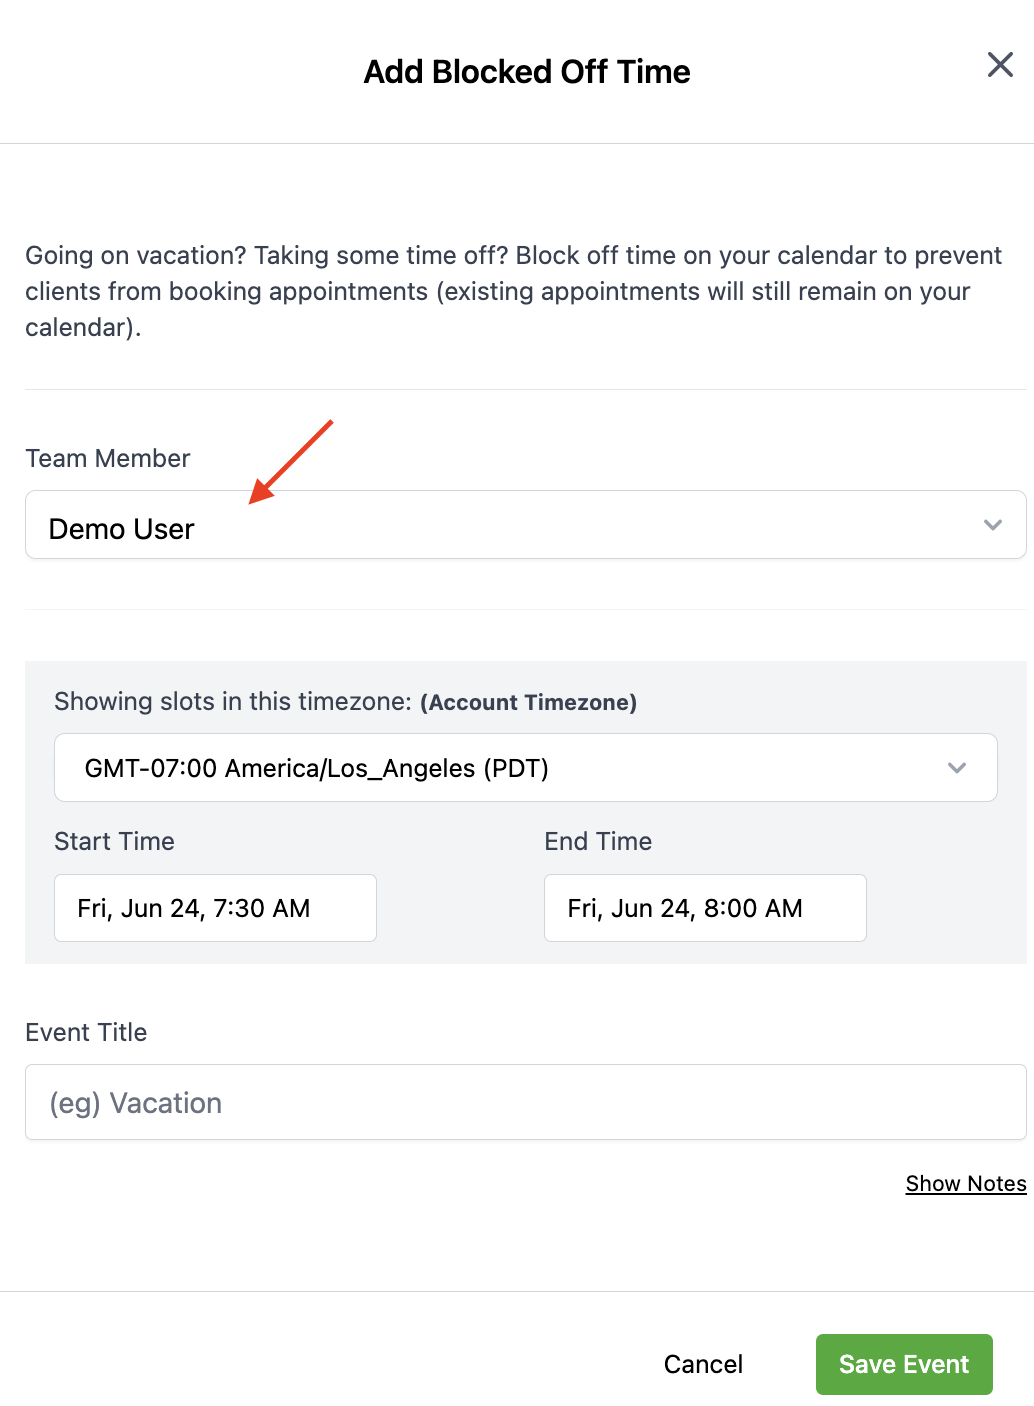The image size is (1034, 1406).
Task: Click the vacation description paragraph
Action: pos(514,291)
